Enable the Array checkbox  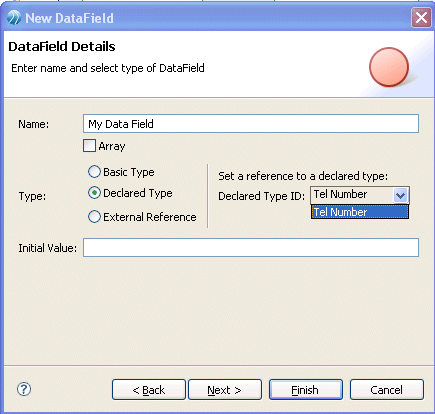89,146
